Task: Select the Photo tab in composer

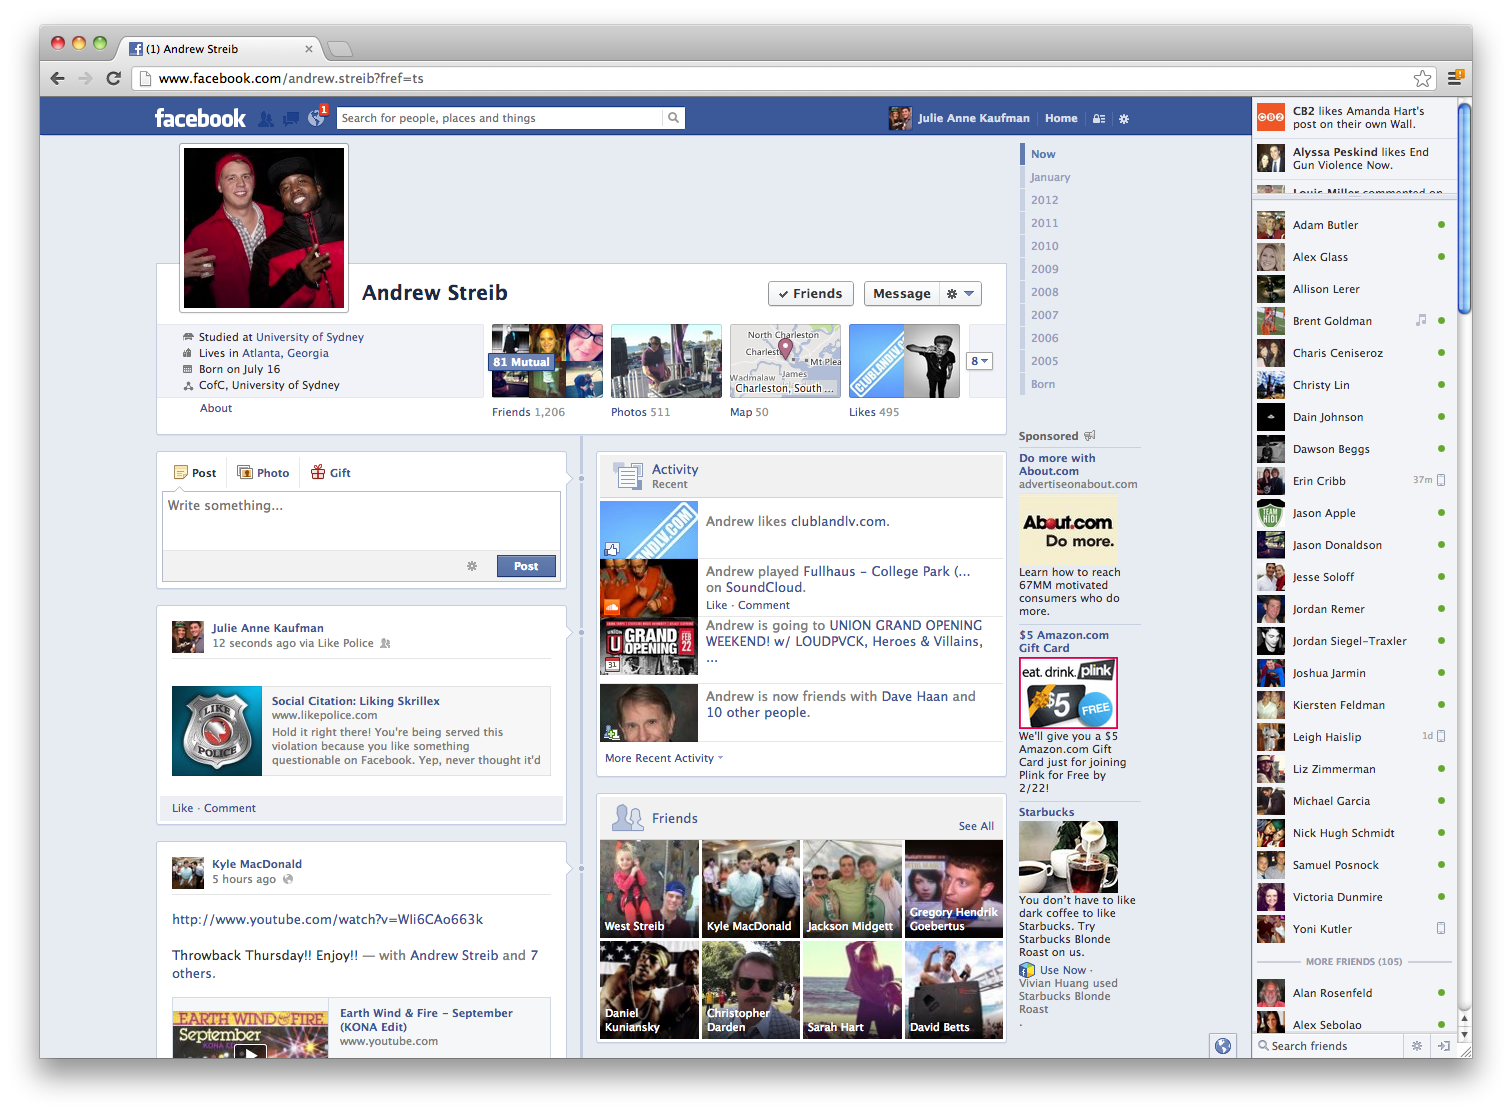Action: tap(263, 473)
